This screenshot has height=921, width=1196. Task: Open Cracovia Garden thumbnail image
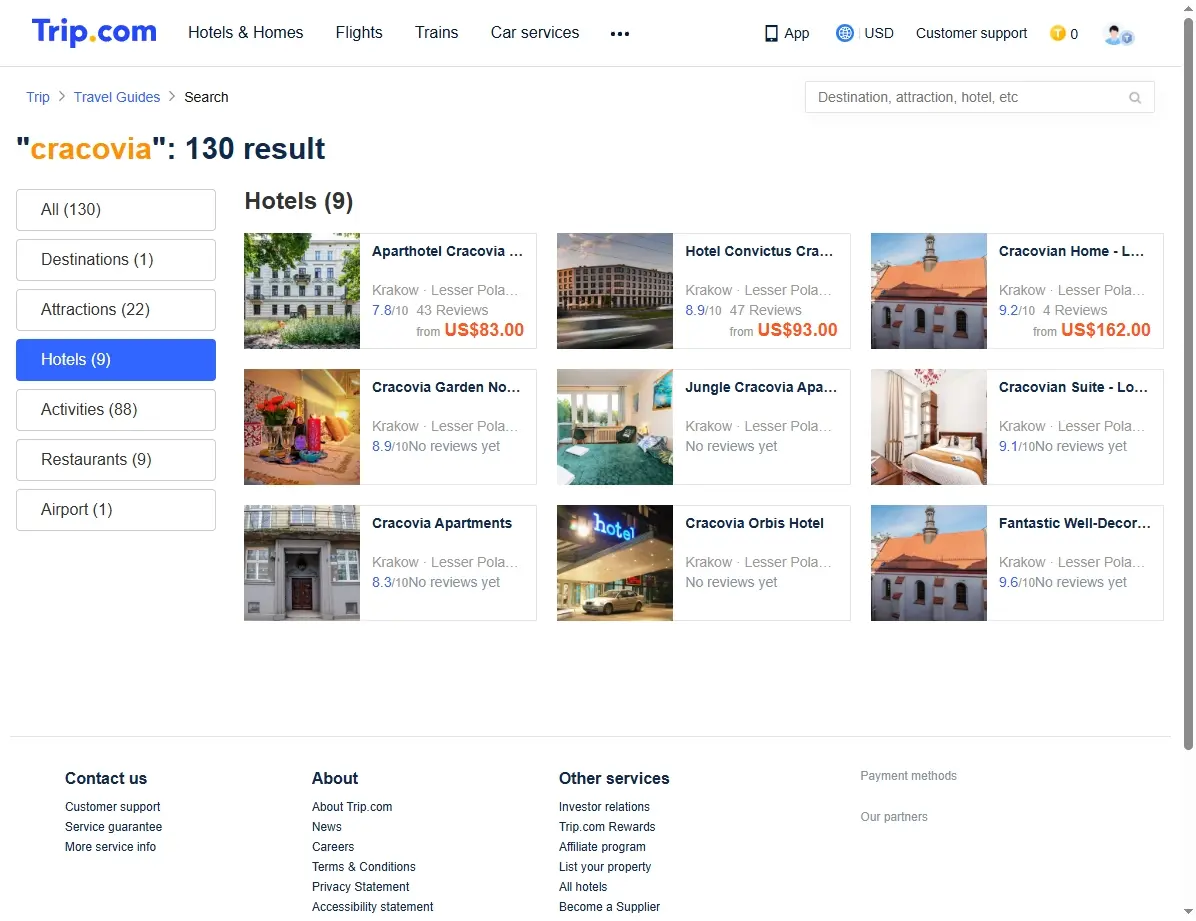(x=302, y=427)
